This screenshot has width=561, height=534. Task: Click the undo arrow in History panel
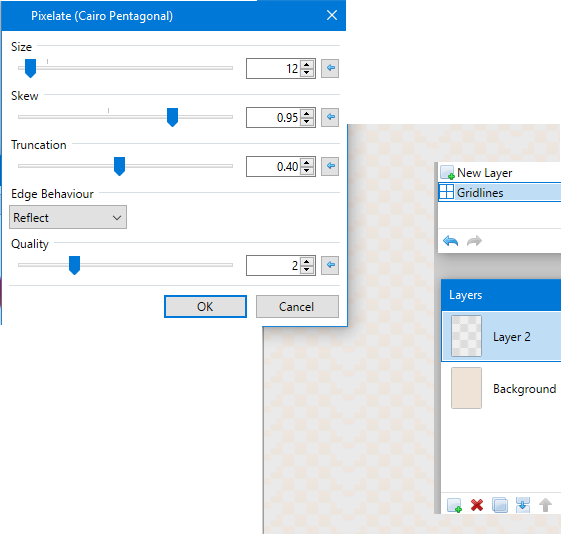450,241
